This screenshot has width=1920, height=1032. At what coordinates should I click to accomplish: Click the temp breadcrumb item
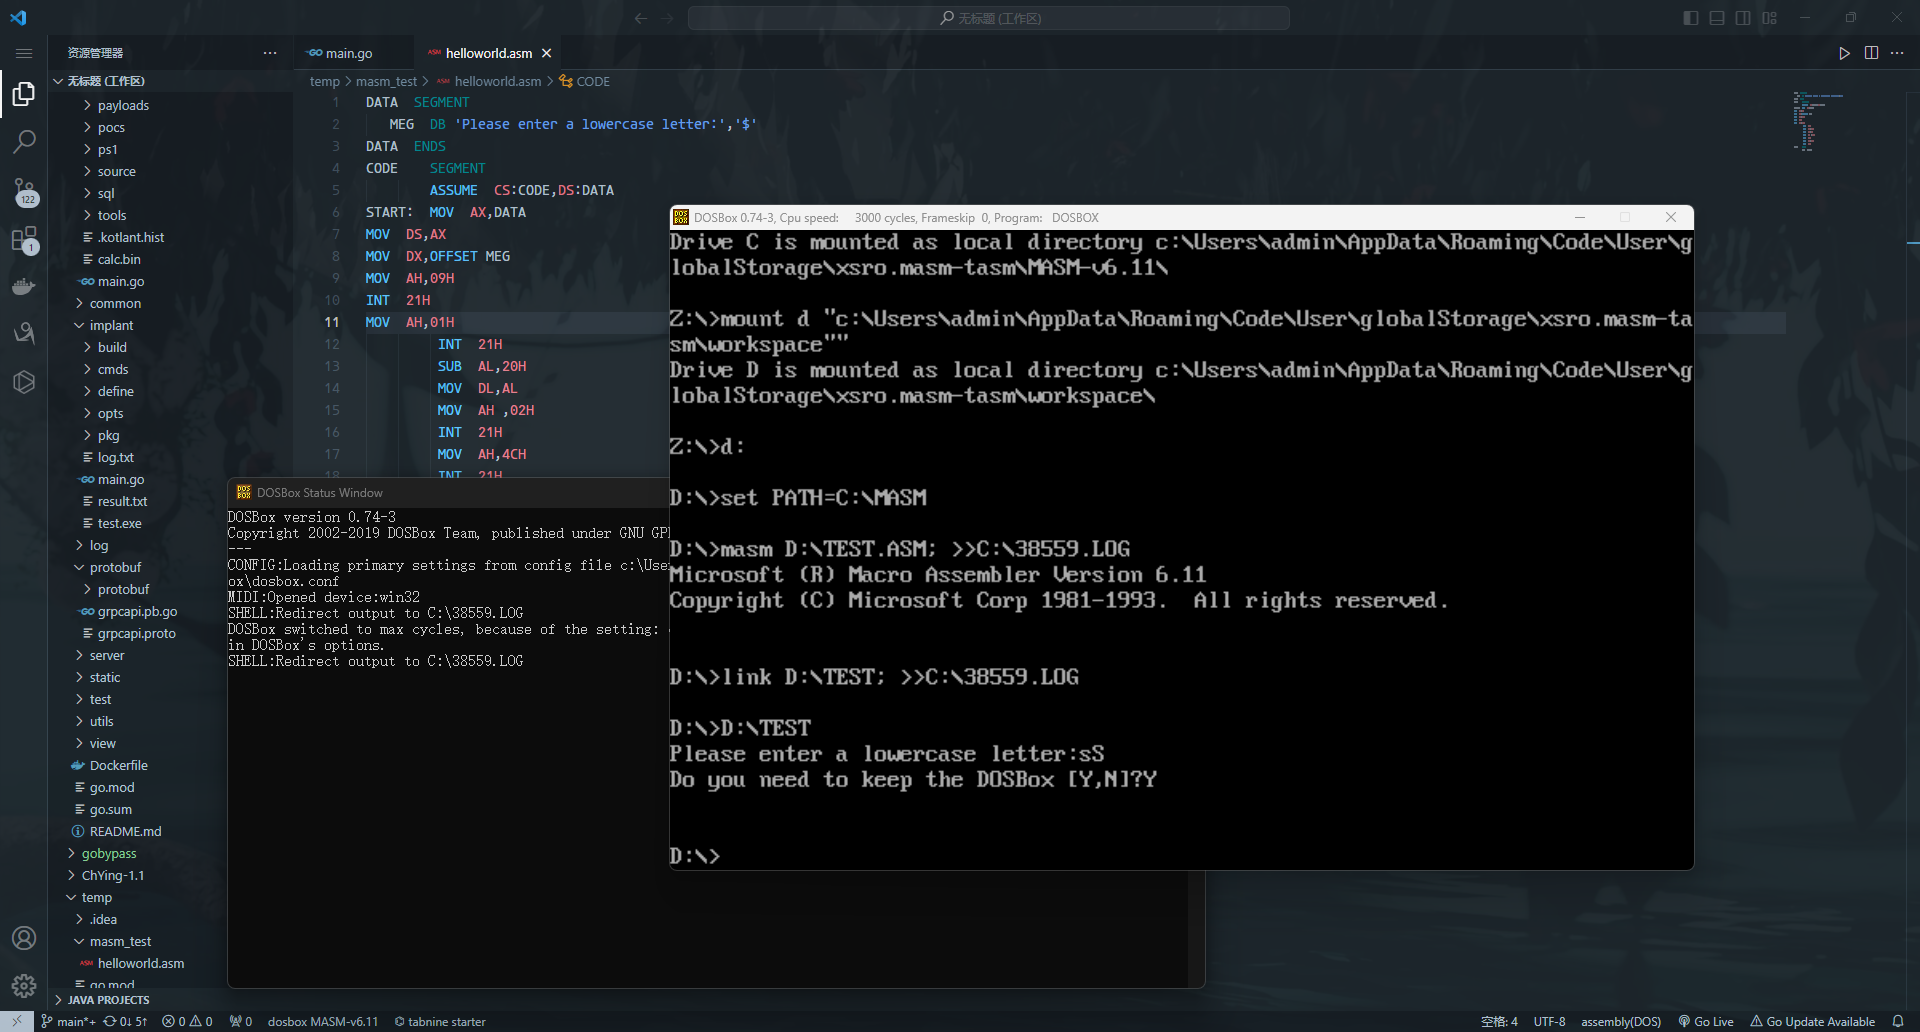coord(324,81)
